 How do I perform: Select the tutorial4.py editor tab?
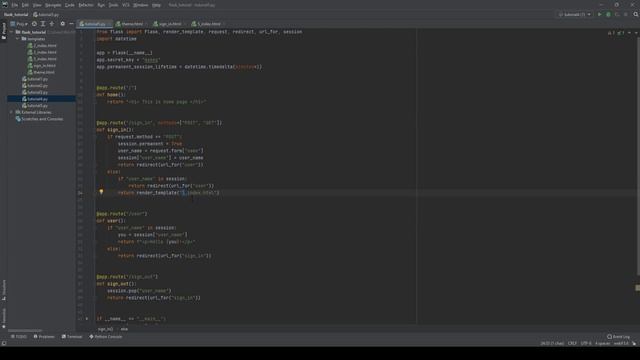[94, 24]
